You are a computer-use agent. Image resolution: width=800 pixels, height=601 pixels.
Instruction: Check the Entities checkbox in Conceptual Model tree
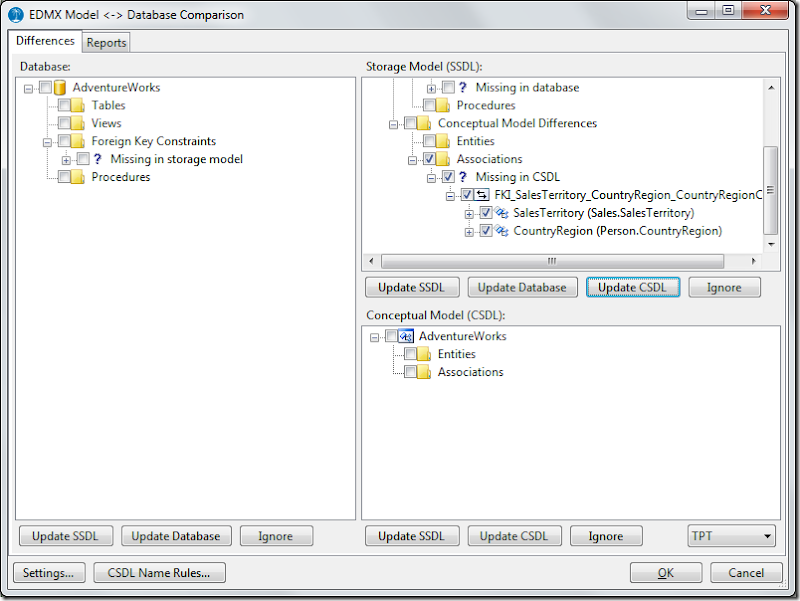point(411,354)
